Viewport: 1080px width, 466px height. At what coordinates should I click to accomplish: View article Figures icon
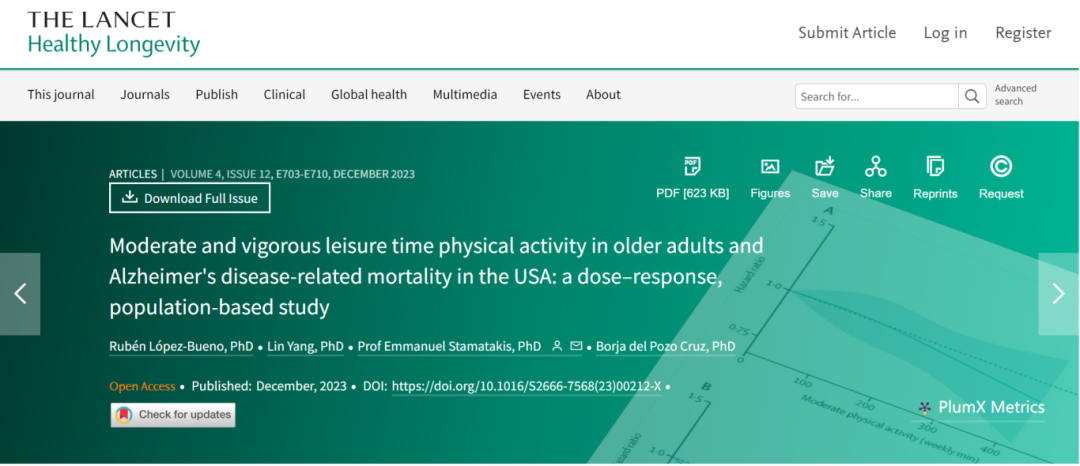pyautogui.click(x=770, y=166)
